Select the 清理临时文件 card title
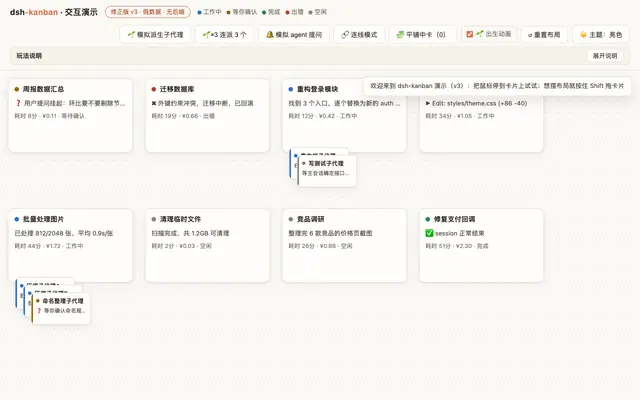Viewport: 640px width, 400px height. click(180, 219)
